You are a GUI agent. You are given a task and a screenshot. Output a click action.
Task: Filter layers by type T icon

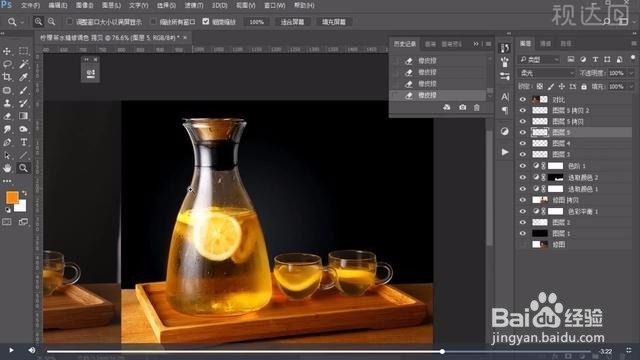click(596, 60)
